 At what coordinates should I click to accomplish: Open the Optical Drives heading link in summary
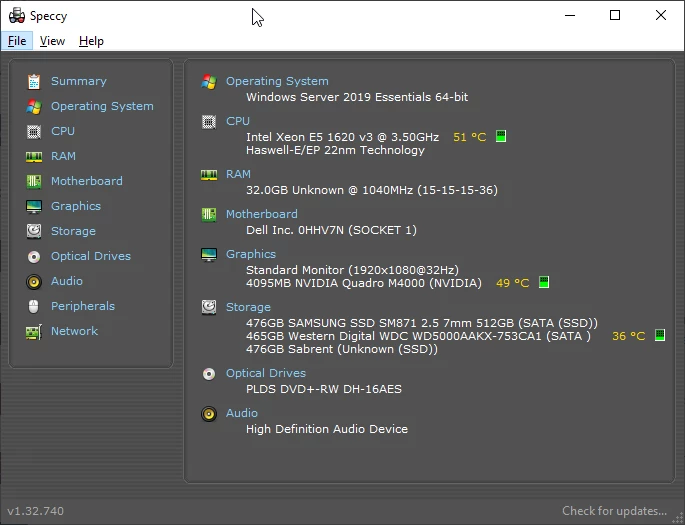[x=266, y=373]
